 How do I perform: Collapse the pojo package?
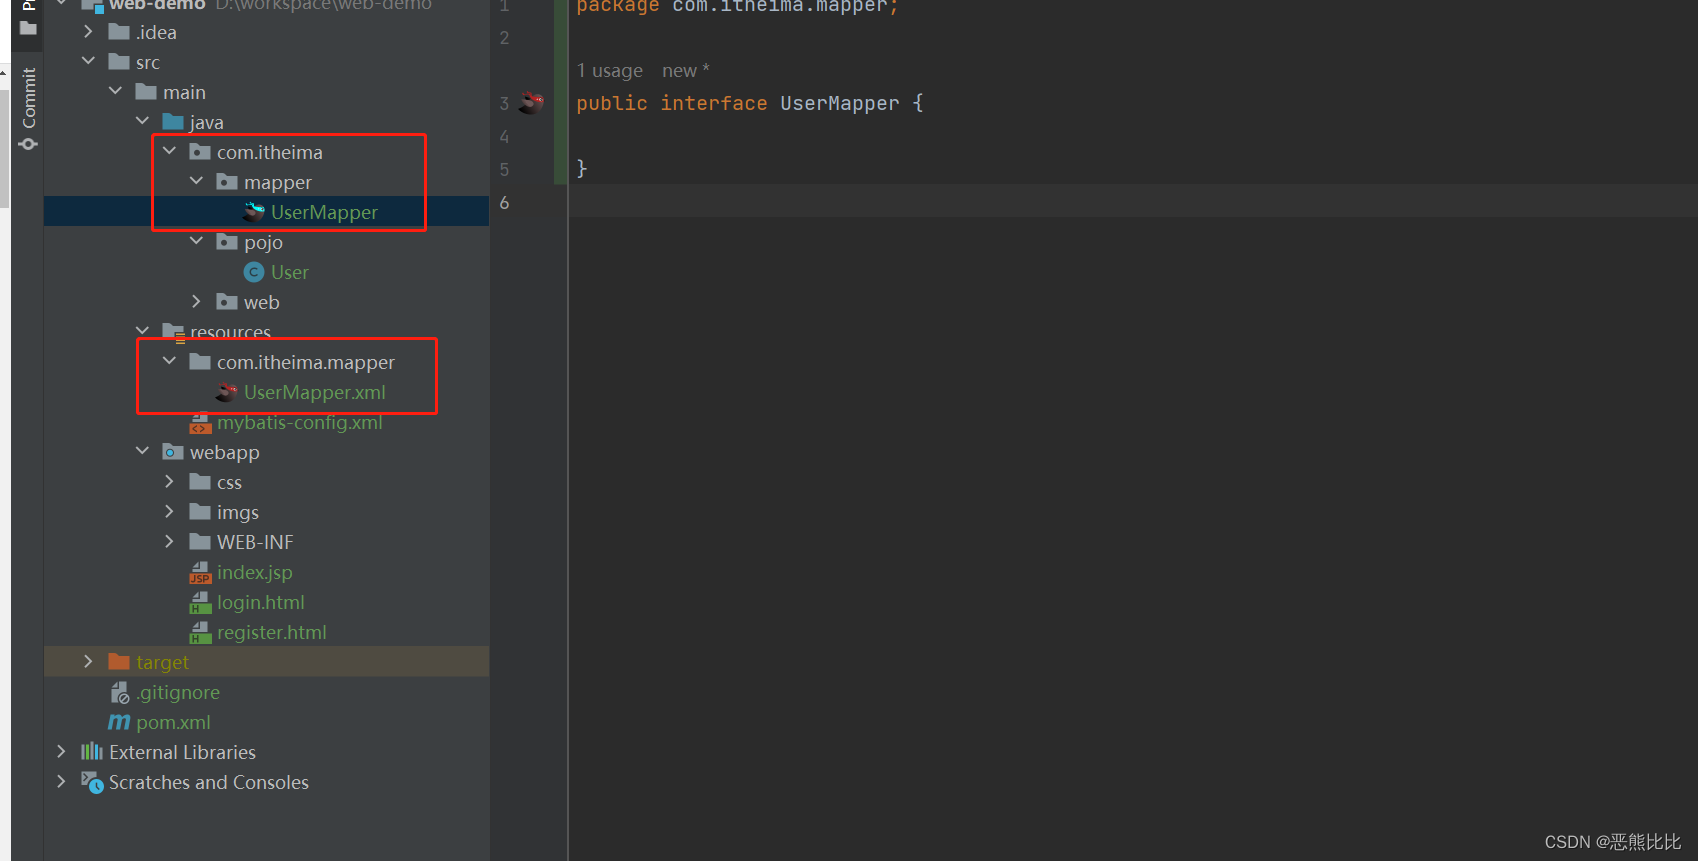coord(196,242)
